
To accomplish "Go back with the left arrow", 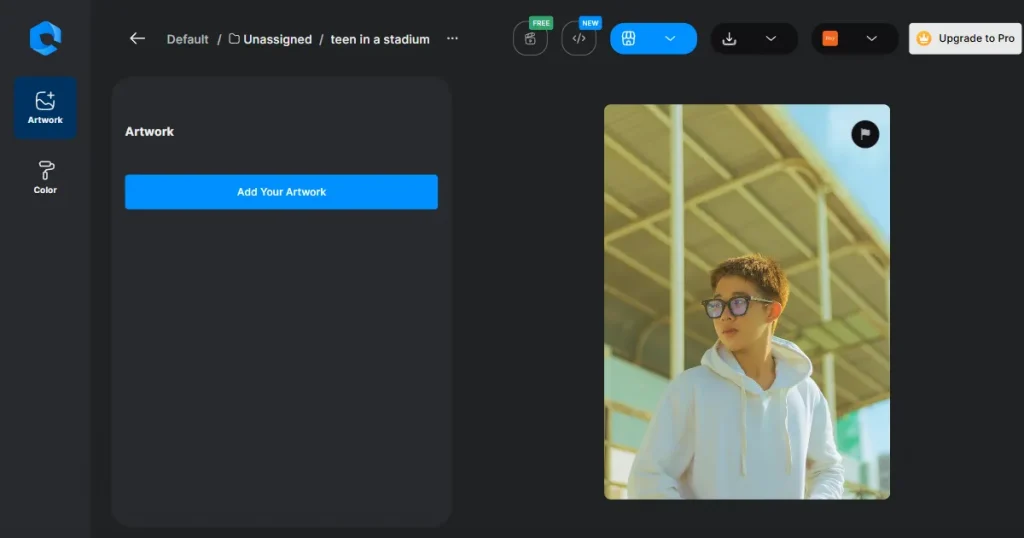I will 137,39.
